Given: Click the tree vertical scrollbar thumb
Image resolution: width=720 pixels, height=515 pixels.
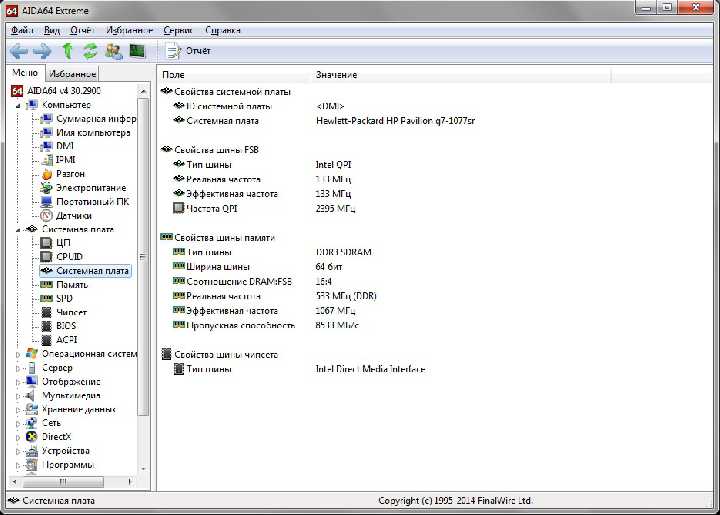Looking at the screenshot, I should coord(143,257).
